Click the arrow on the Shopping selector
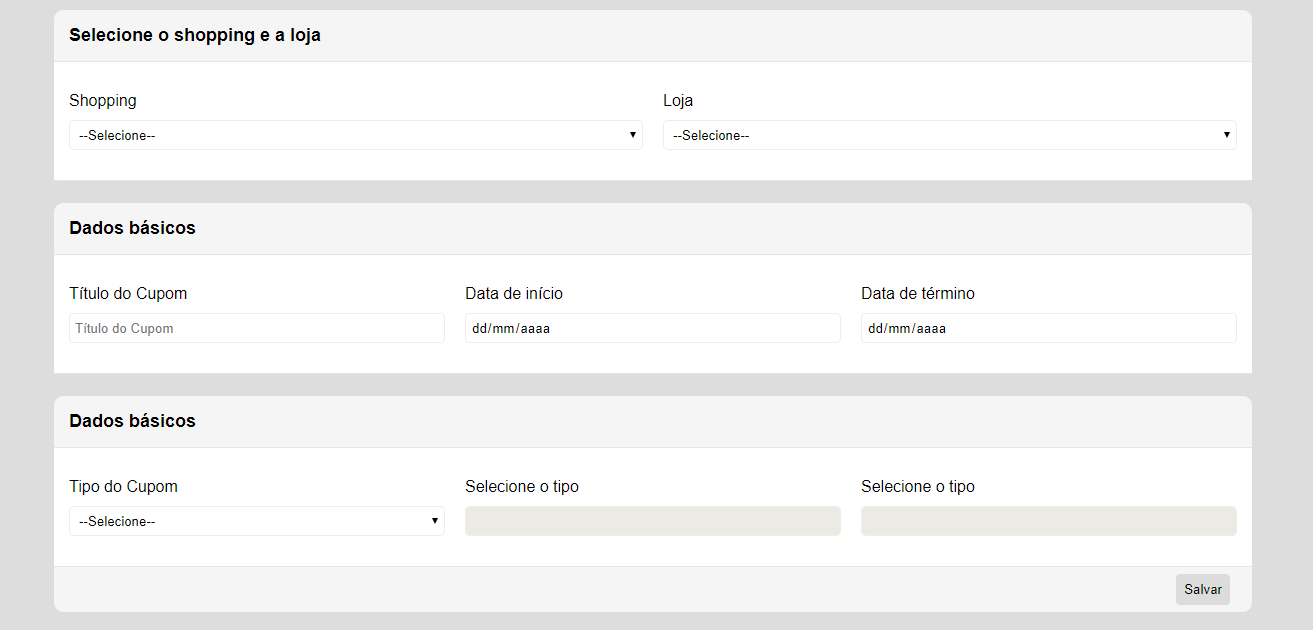Viewport: 1313px width, 630px height. tap(633, 135)
